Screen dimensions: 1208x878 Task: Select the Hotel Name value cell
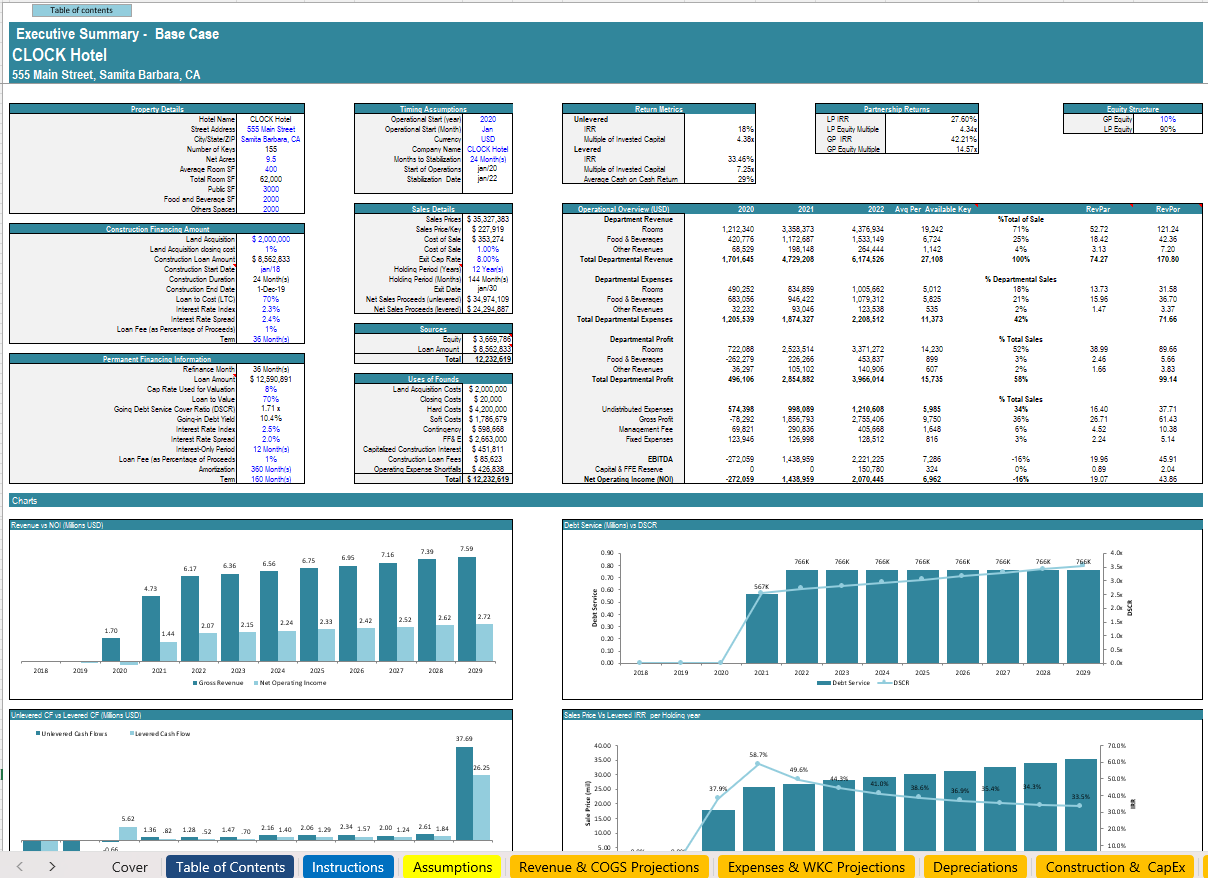[x=270, y=119]
